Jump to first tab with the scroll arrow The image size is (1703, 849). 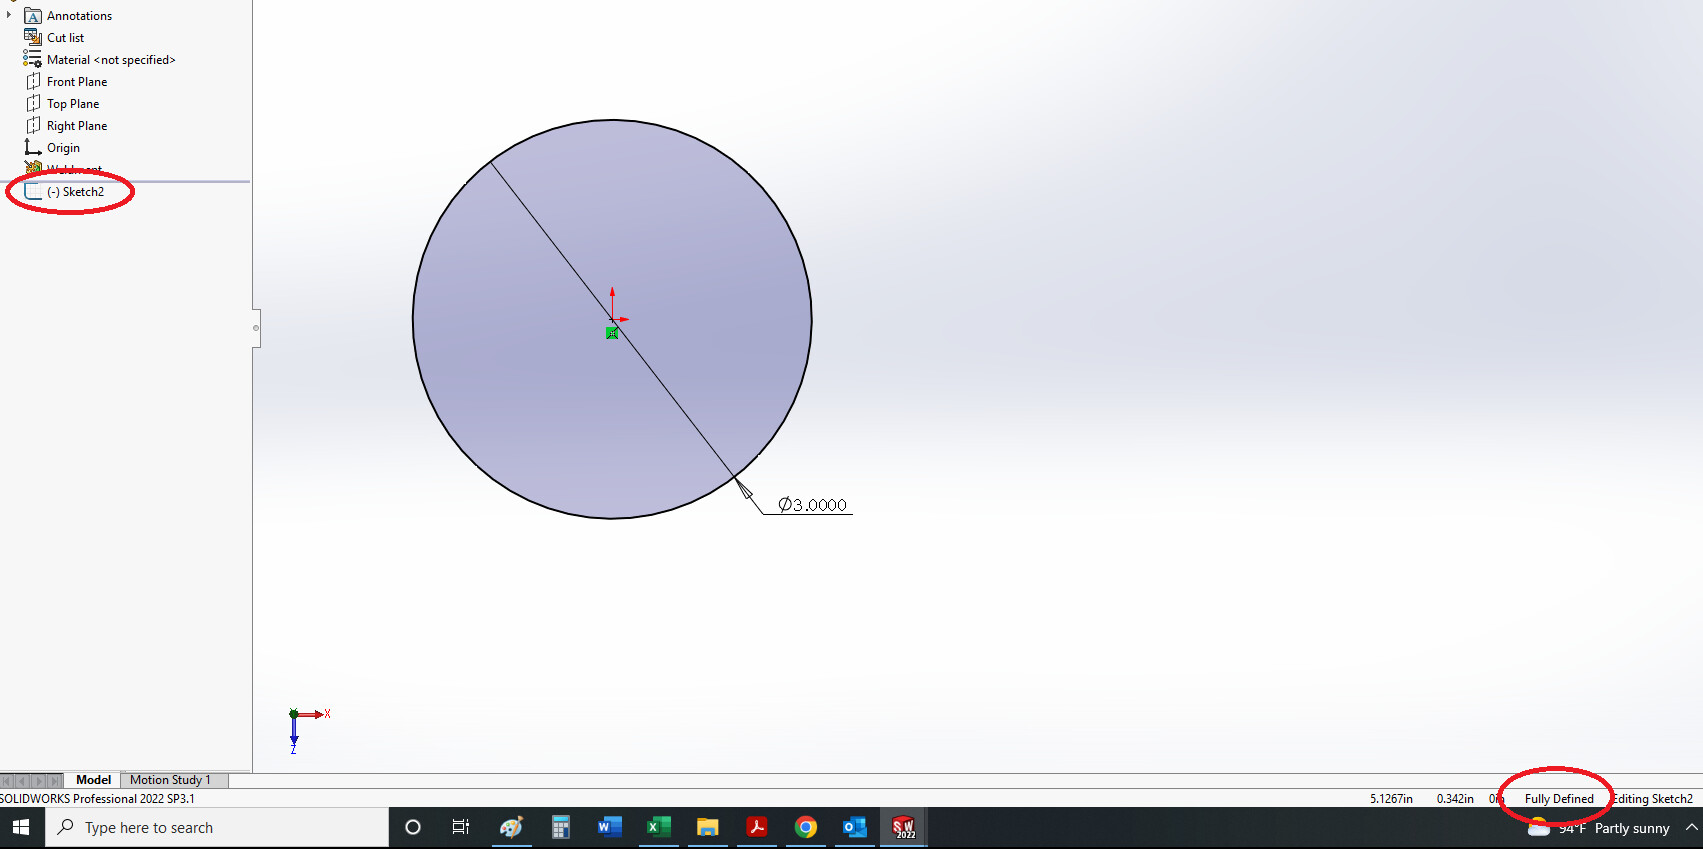point(7,780)
